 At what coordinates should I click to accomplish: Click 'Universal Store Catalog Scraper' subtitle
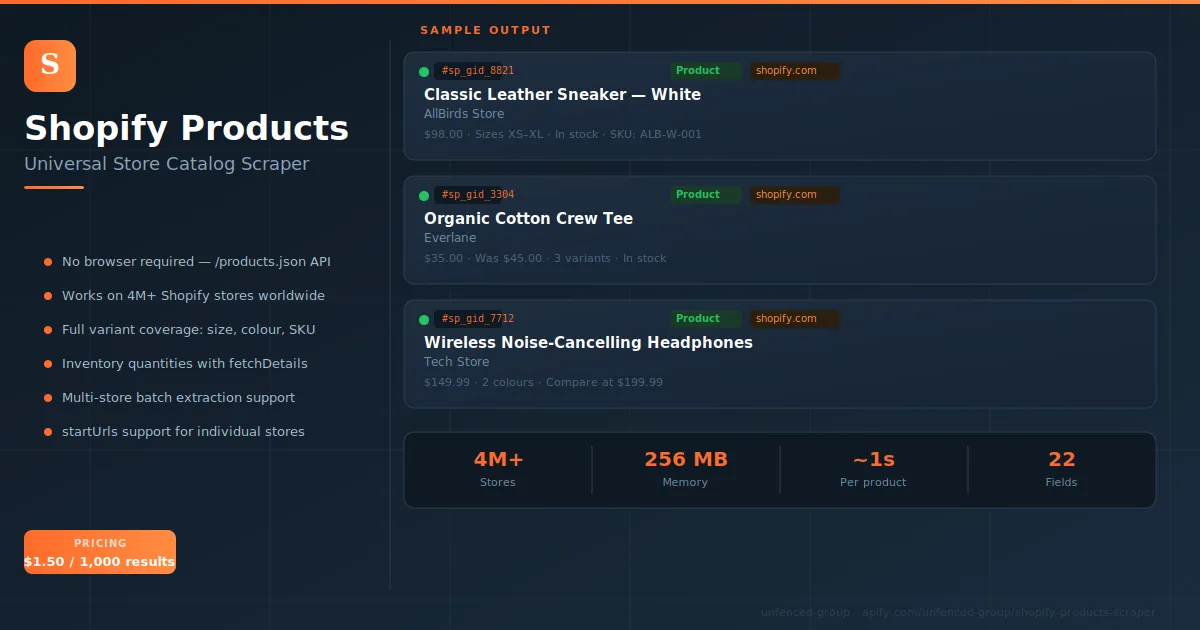point(167,164)
